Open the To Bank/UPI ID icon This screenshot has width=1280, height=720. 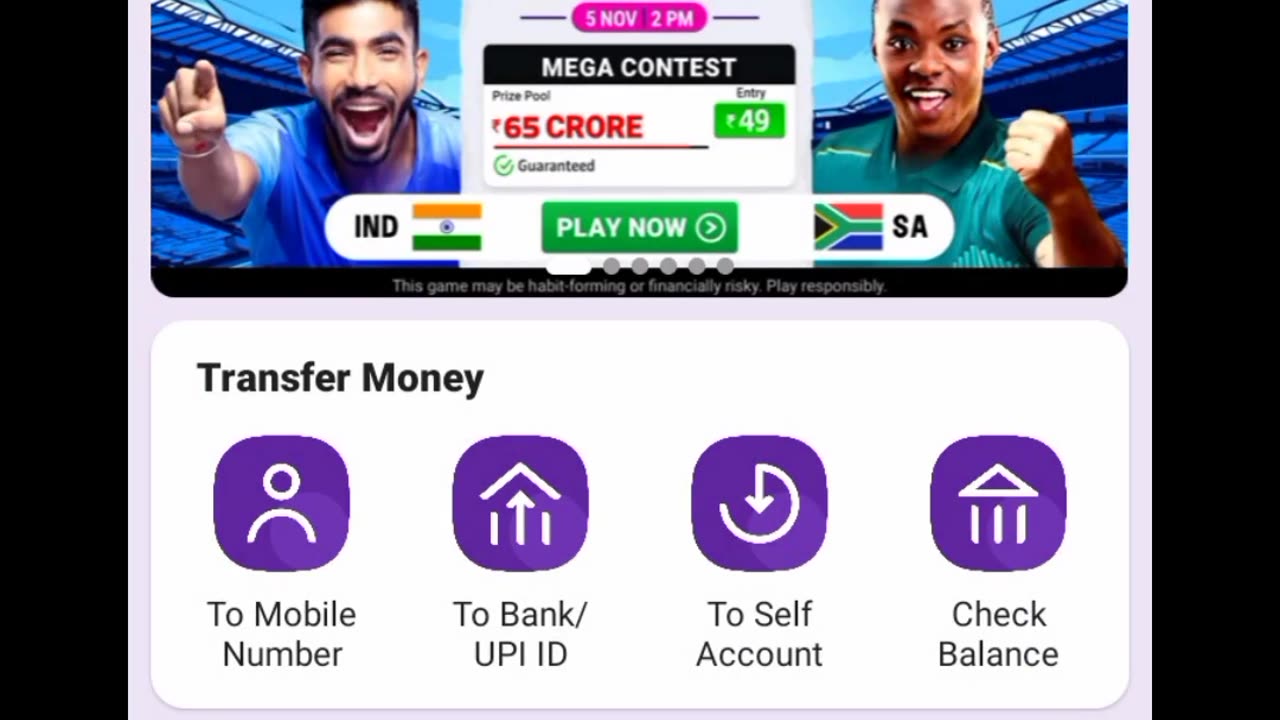520,503
